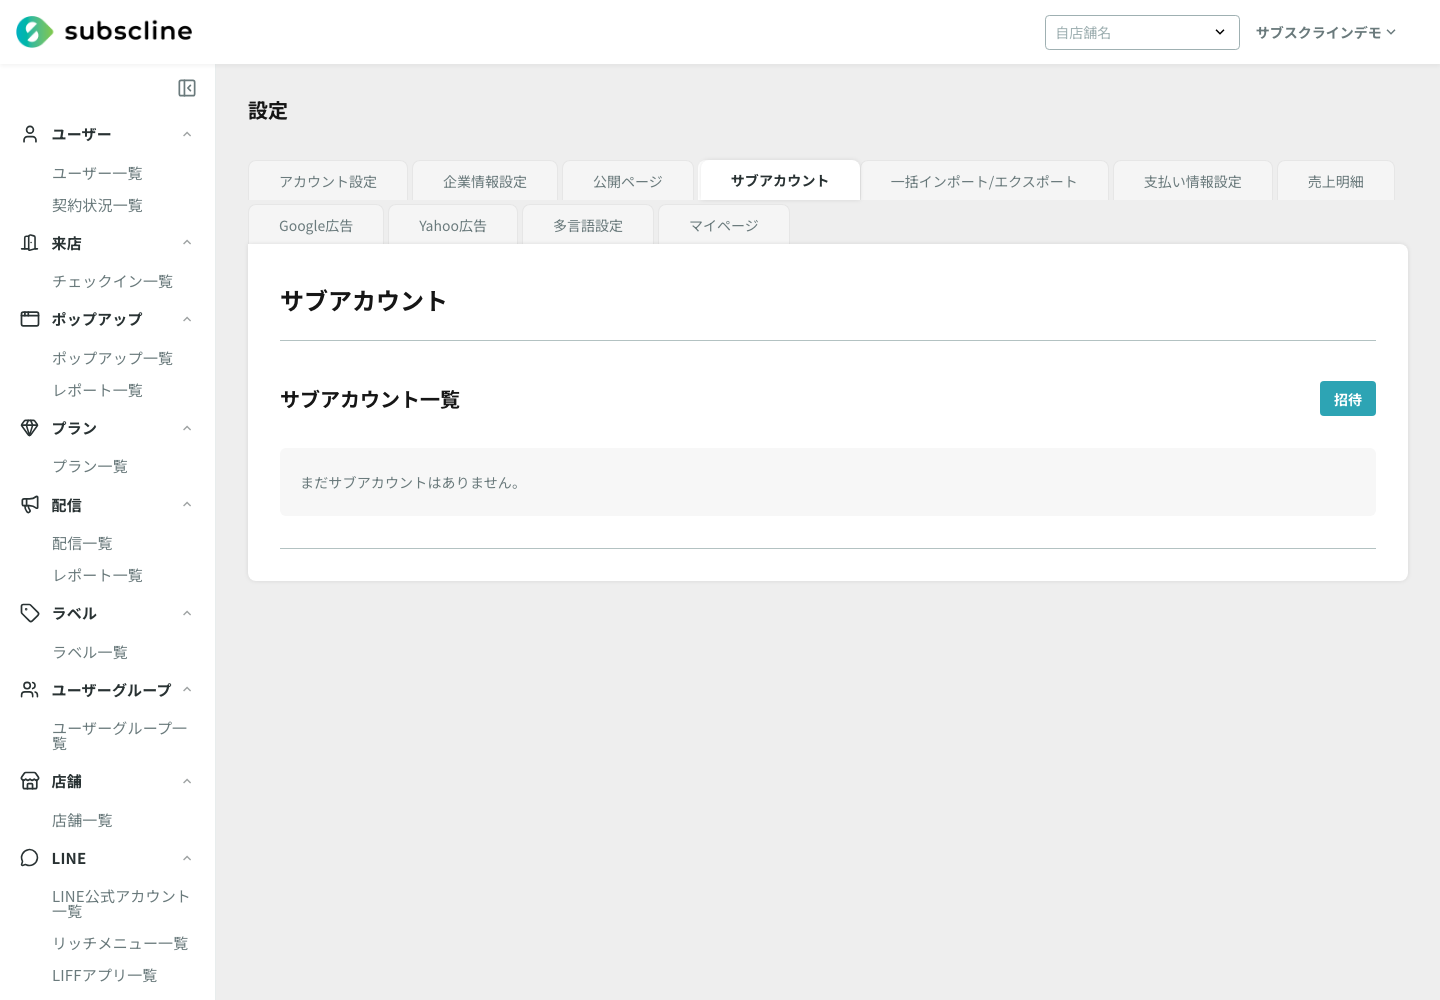This screenshot has width=1440, height=1000.
Task: Click the 招待 invite button
Action: (1348, 398)
